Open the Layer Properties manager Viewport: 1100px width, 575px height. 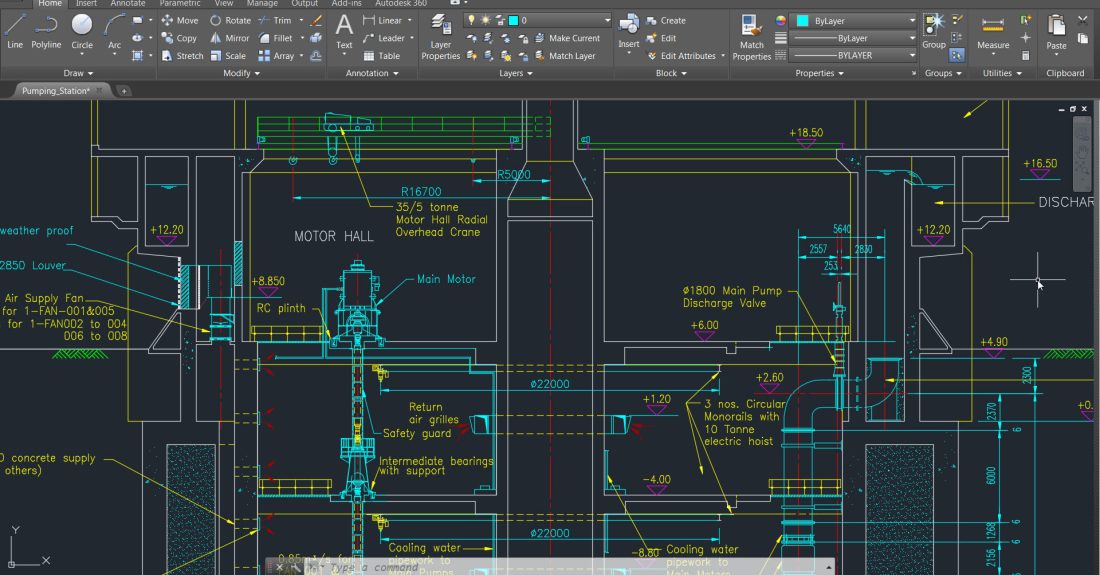coord(441,36)
